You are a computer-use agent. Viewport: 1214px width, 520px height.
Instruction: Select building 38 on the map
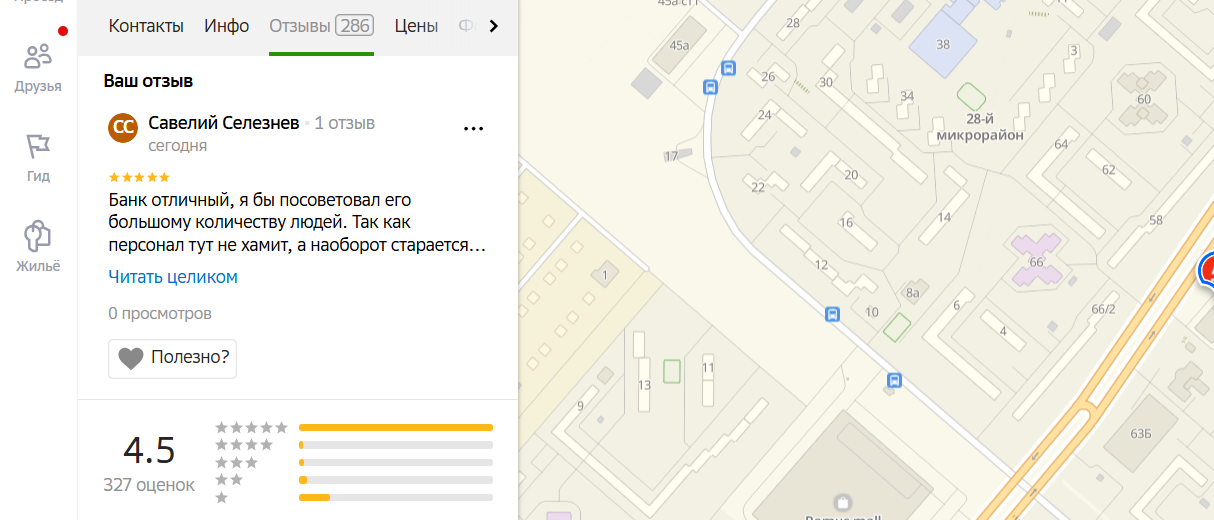[943, 44]
